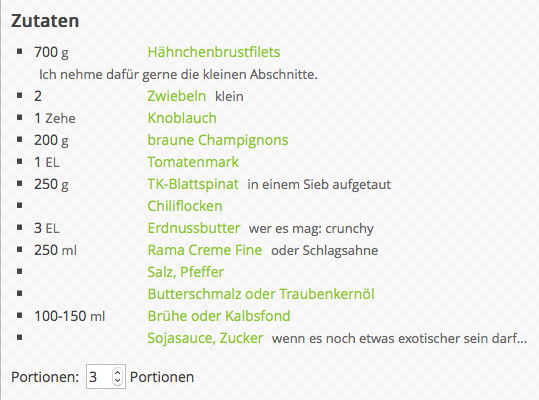Select the Salz, Pfeffer link
This screenshot has height=400, width=539.
186,272
